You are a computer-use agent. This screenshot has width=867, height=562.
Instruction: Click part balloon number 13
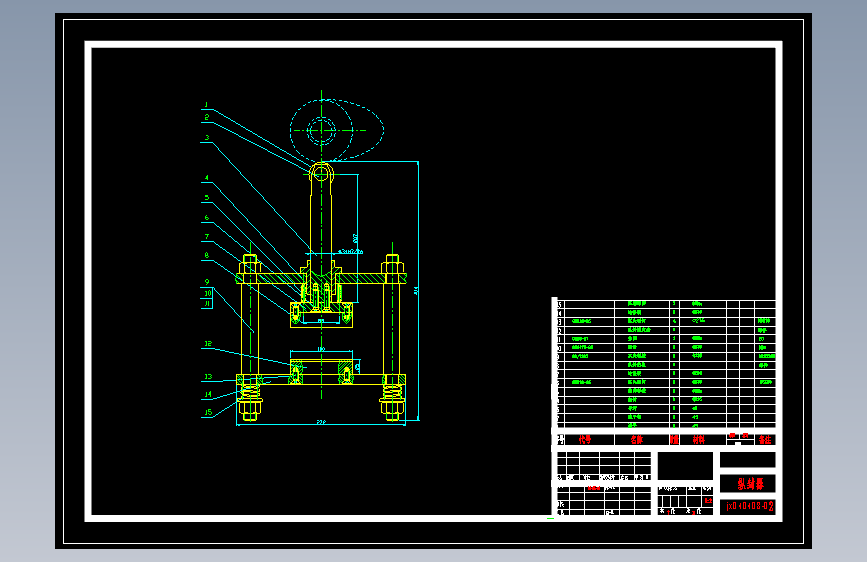pyautogui.click(x=208, y=377)
